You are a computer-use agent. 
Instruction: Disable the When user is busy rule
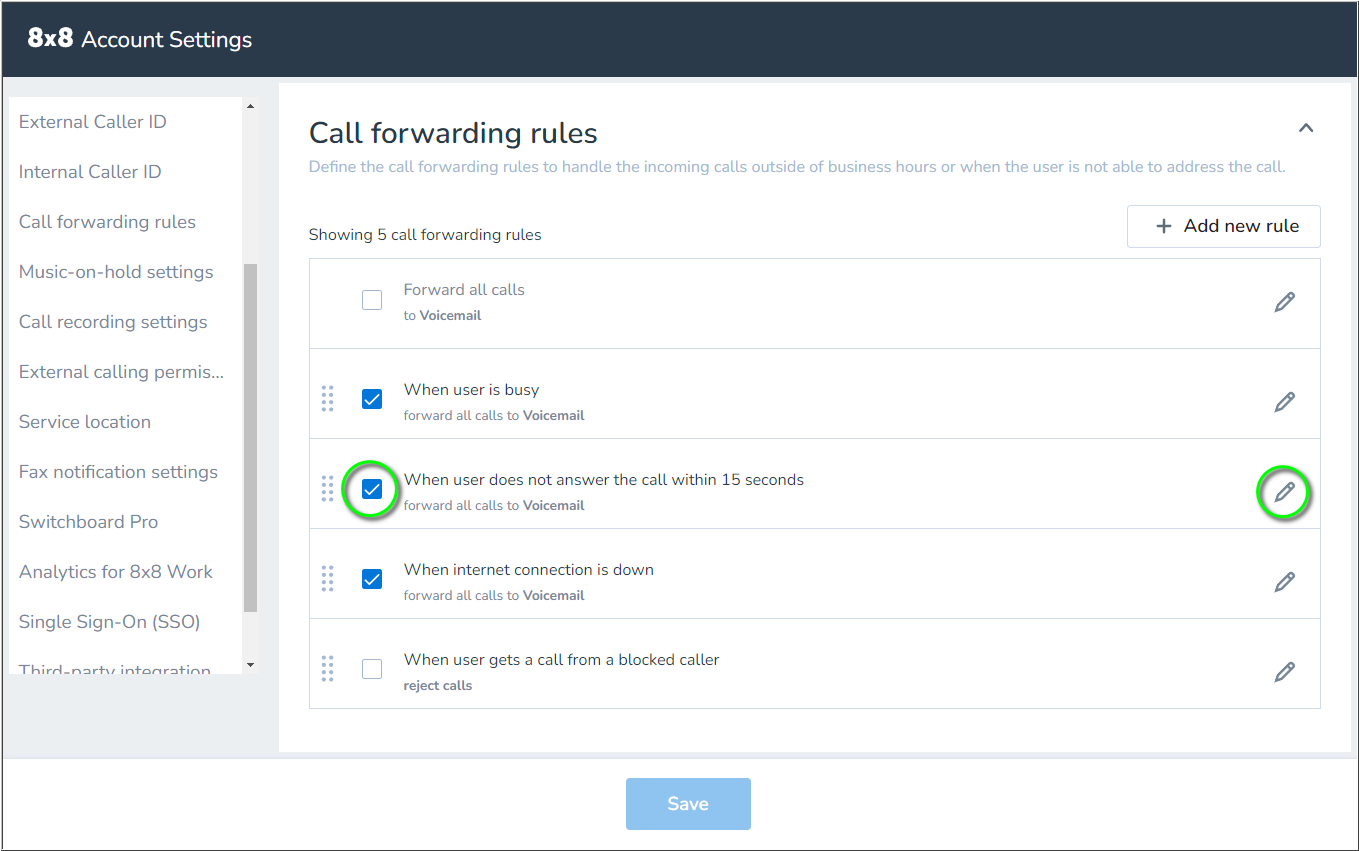point(372,399)
